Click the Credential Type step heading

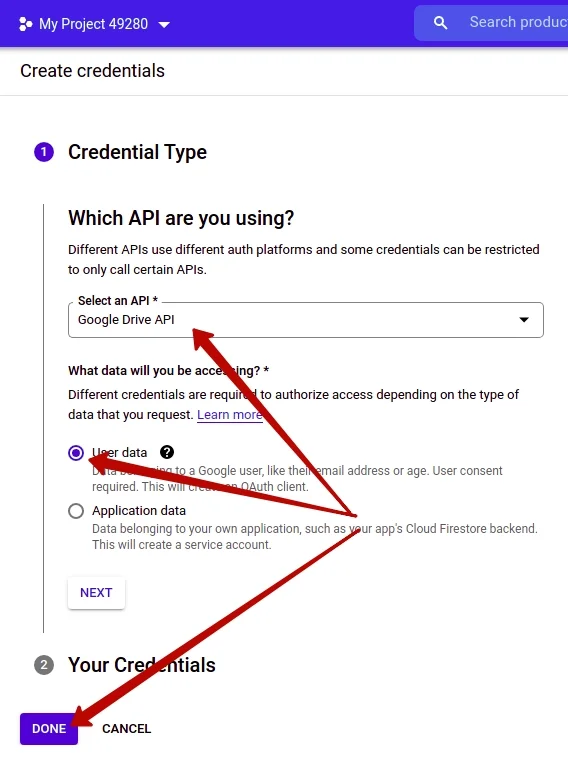(137, 152)
